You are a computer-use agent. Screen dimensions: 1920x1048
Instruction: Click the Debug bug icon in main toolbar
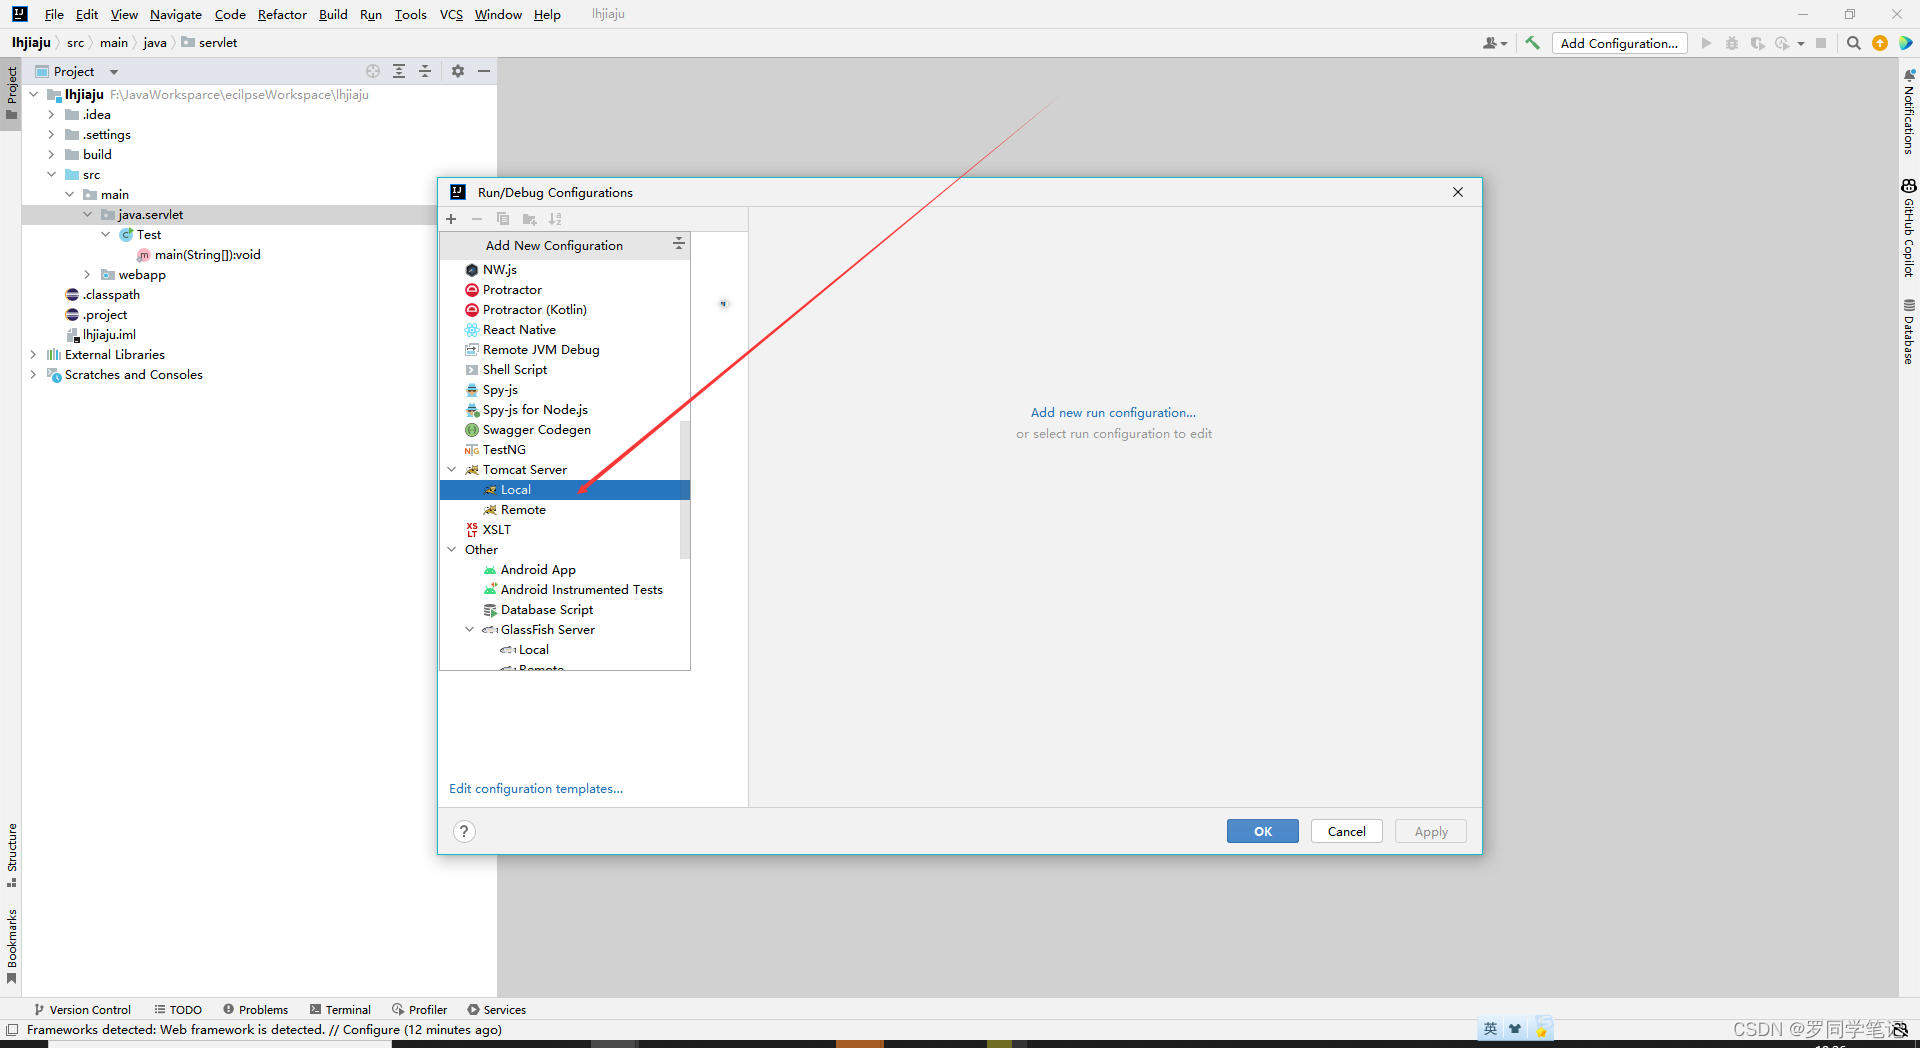1732,43
